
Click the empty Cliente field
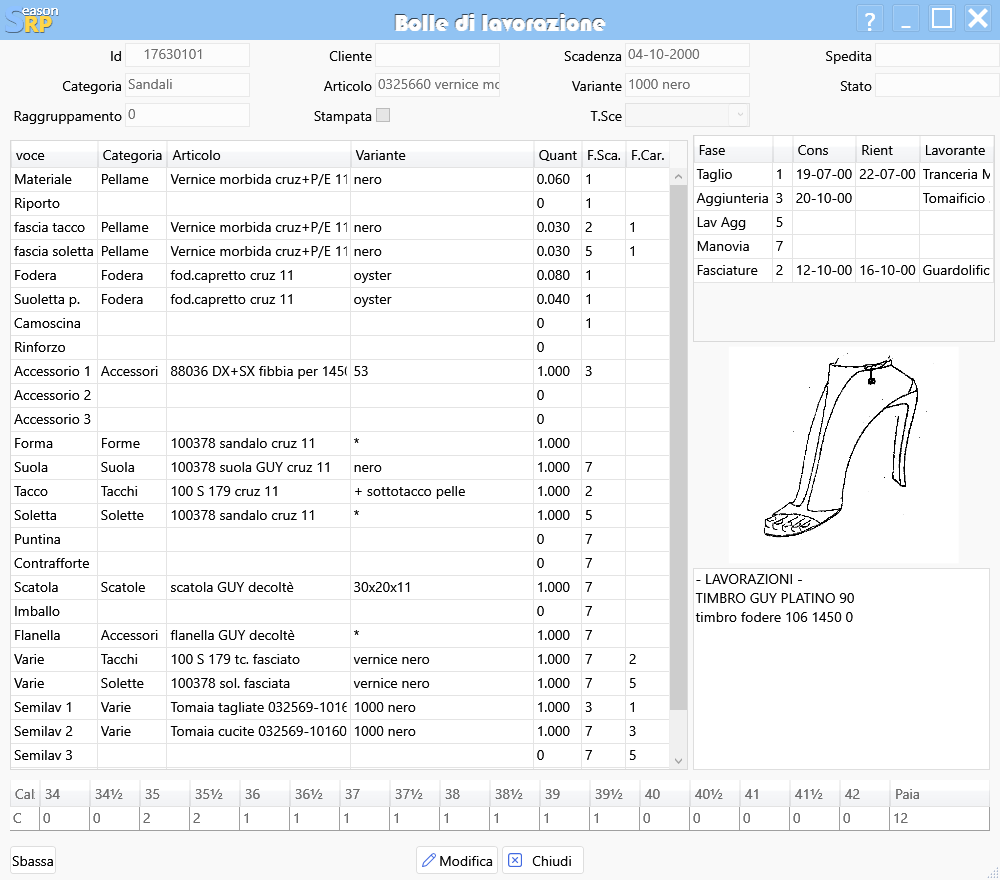coord(437,55)
